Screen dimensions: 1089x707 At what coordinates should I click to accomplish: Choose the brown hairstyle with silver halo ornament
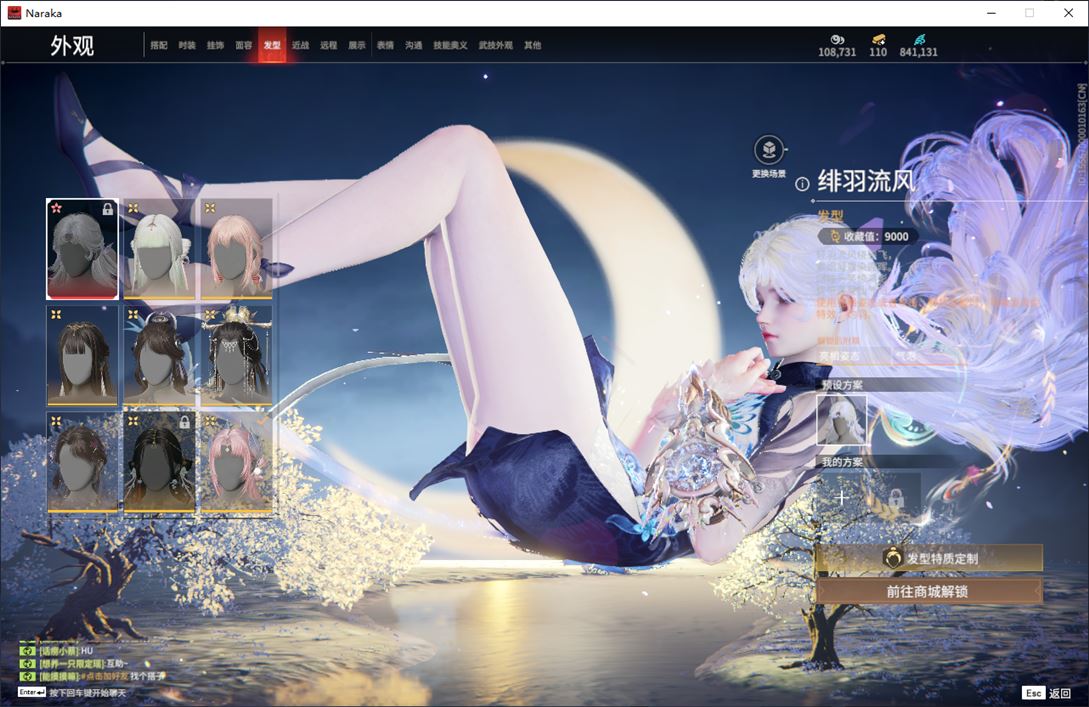[159, 356]
